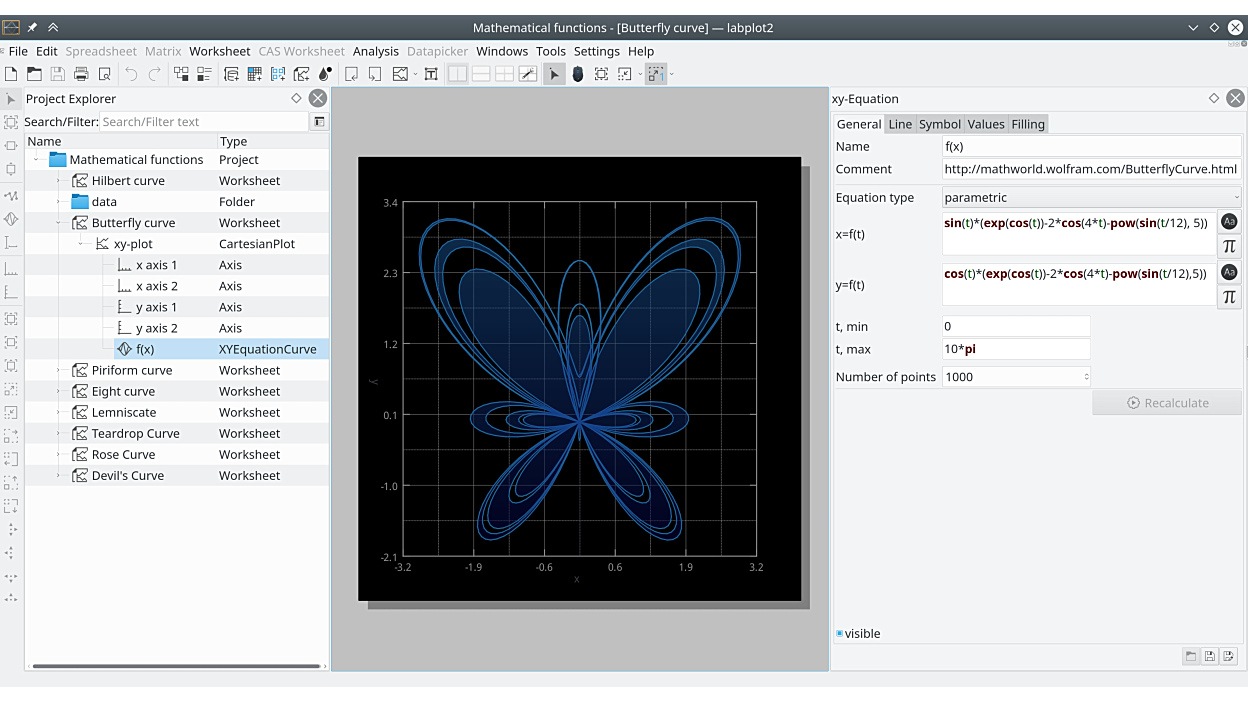Open functions list for y=f(t) equation
The image size is (1248, 702).
tap(1229, 272)
